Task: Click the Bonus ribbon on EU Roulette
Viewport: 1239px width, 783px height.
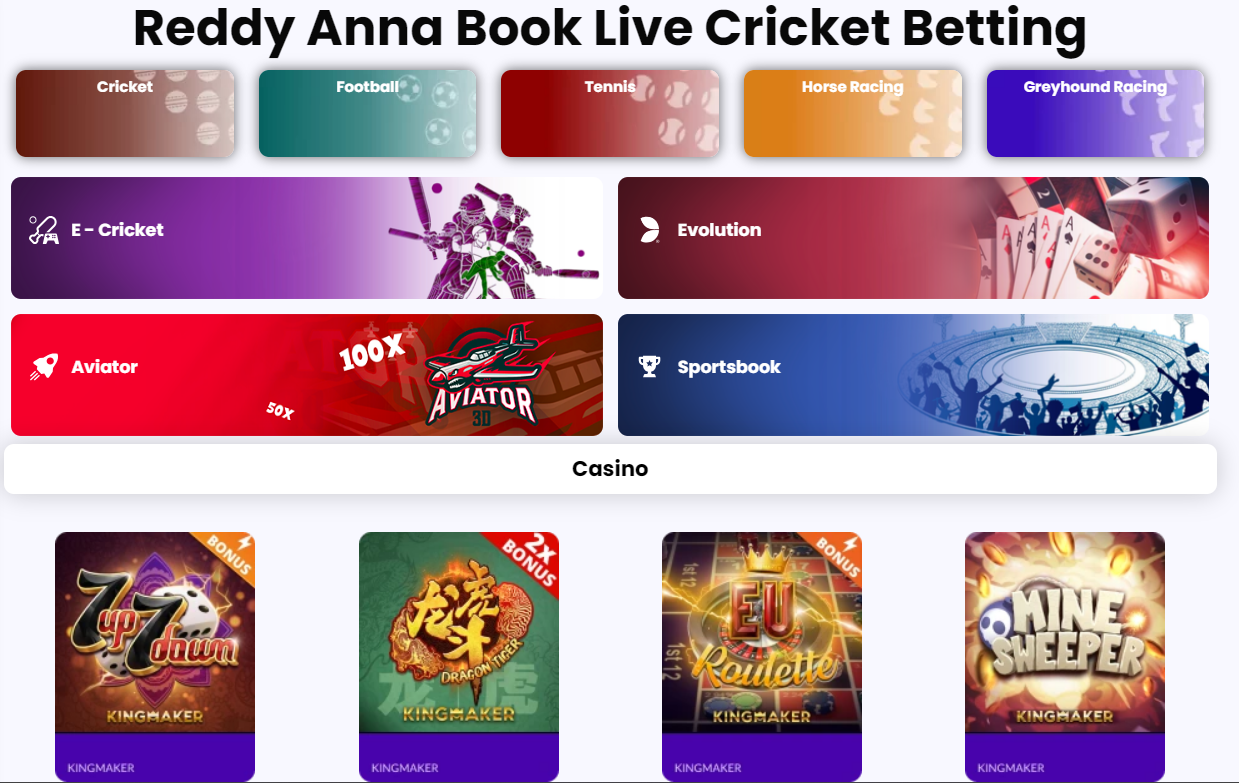Action: (836, 554)
